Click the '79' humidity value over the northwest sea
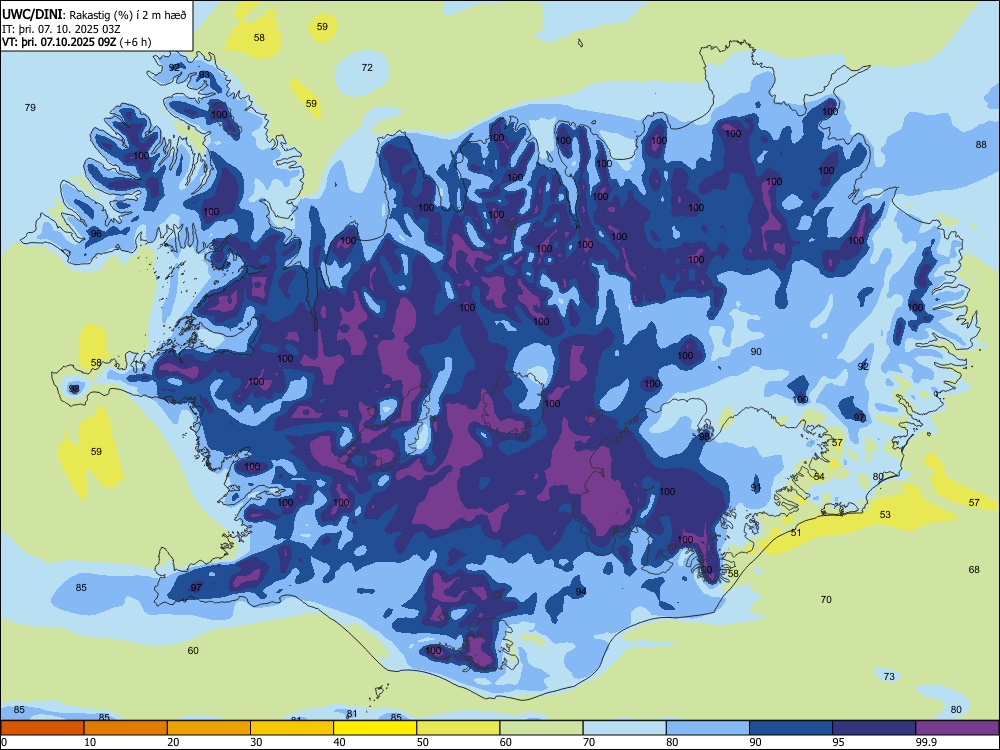Viewport: 1000px width, 750px height. click(30, 107)
